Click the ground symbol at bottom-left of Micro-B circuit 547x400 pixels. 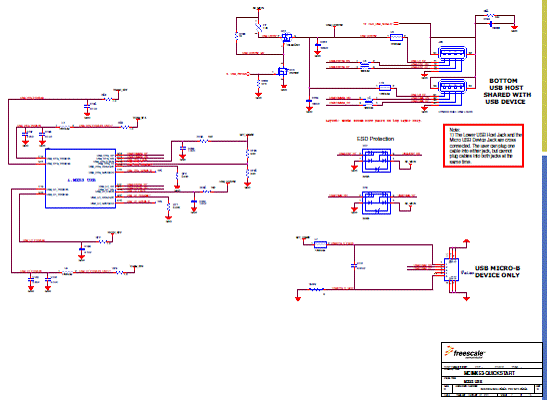pyautogui.click(x=298, y=298)
